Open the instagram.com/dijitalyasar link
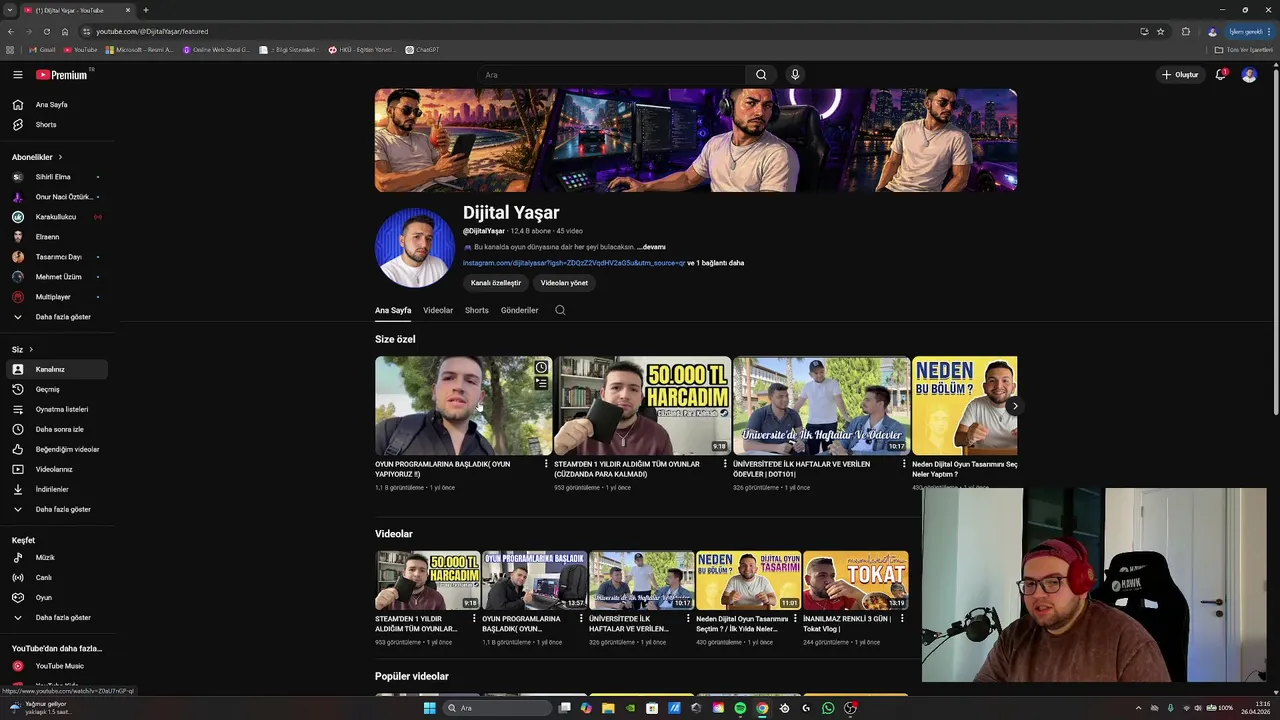Viewport: 1280px width, 720px height. [574, 263]
